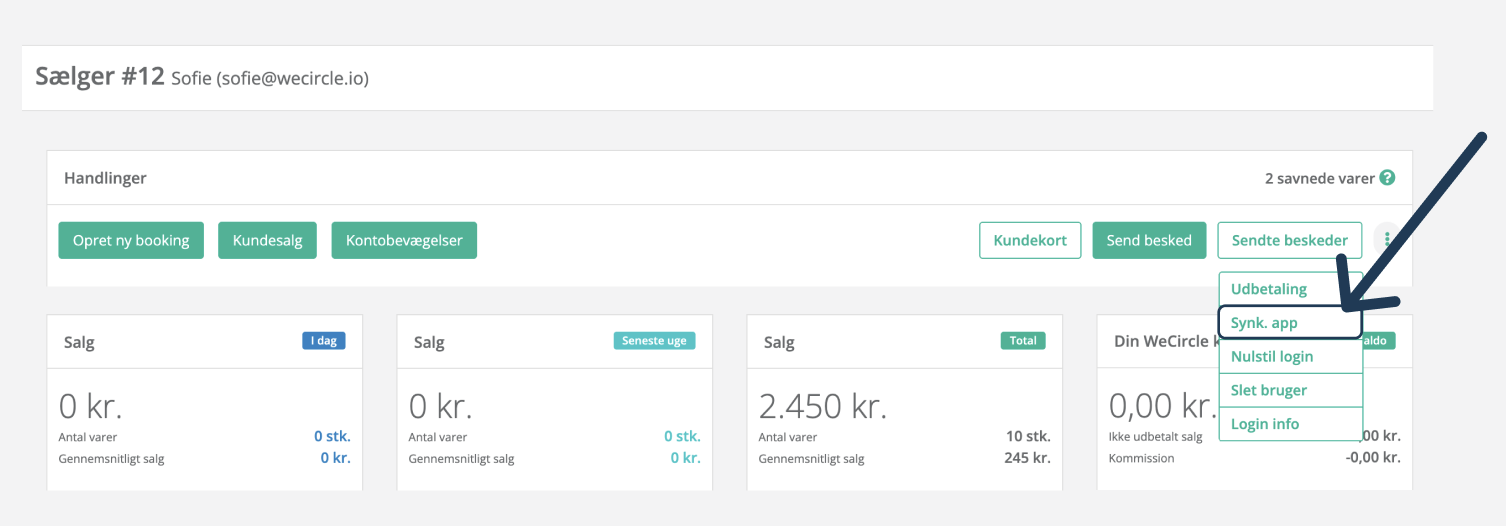Open Login info menu item
The width and height of the screenshot is (1506, 526).
coord(1265,424)
